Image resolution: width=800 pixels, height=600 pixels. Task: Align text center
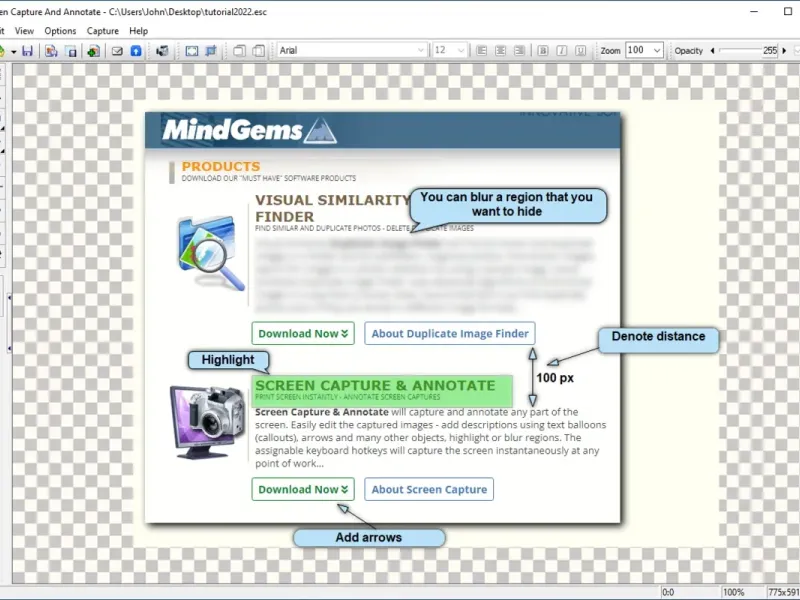pyautogui.click(x=501, y=51)
